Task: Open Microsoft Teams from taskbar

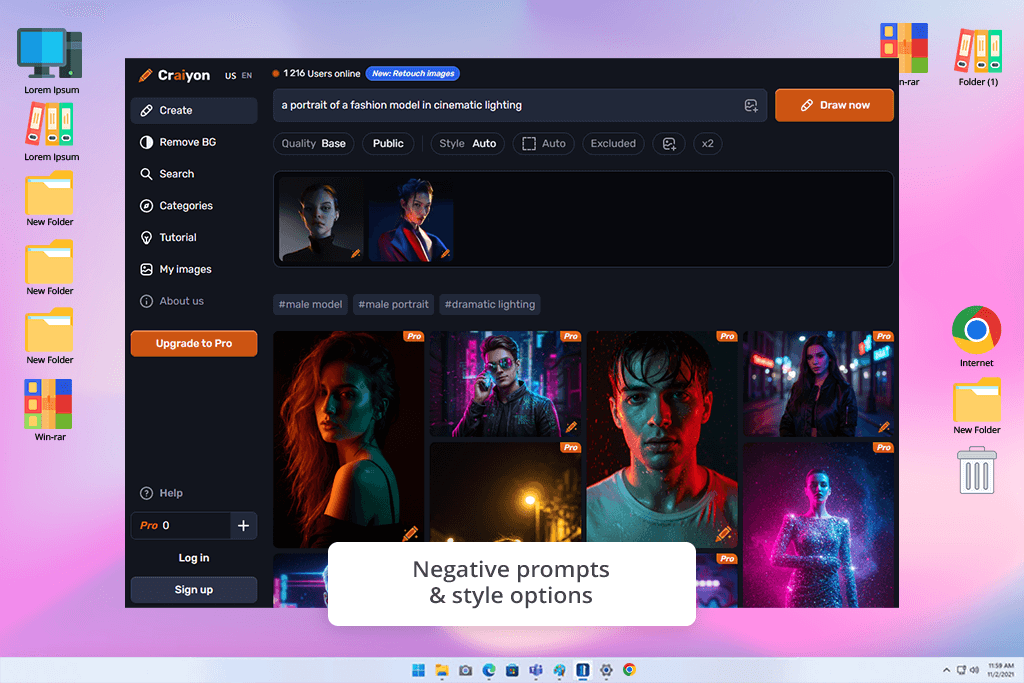Action: point(536,670)
